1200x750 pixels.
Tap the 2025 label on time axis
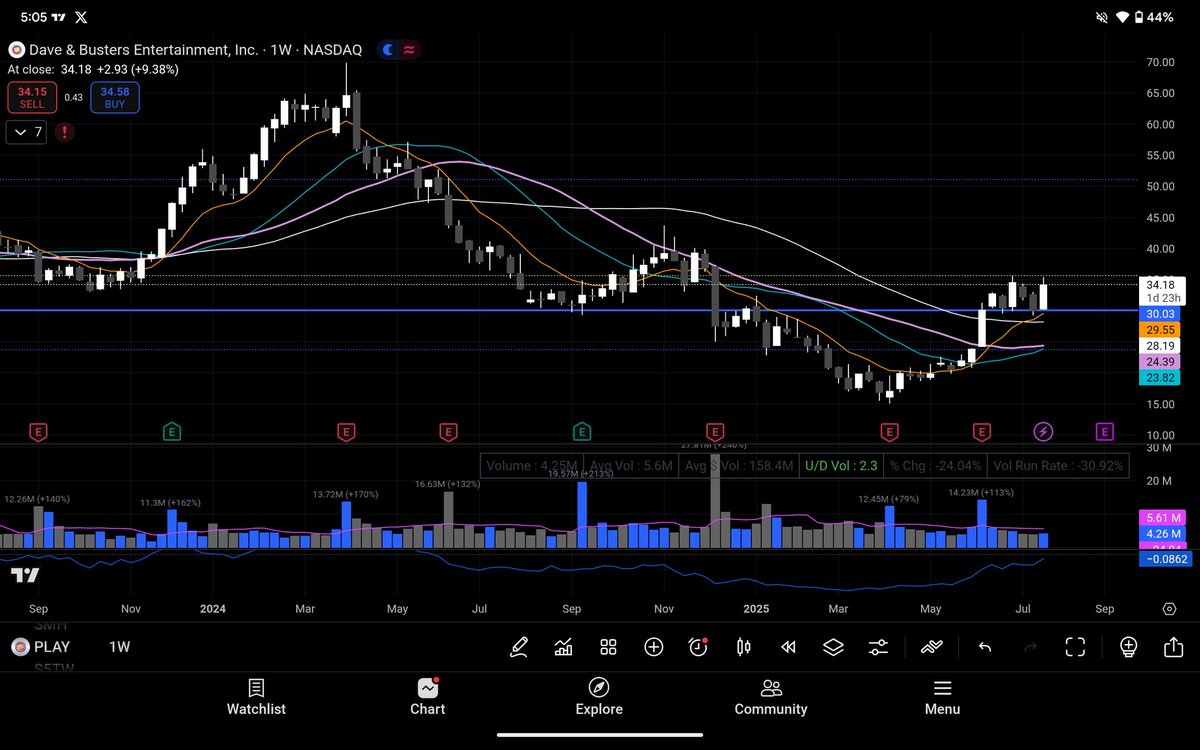(x=757, y=608)
